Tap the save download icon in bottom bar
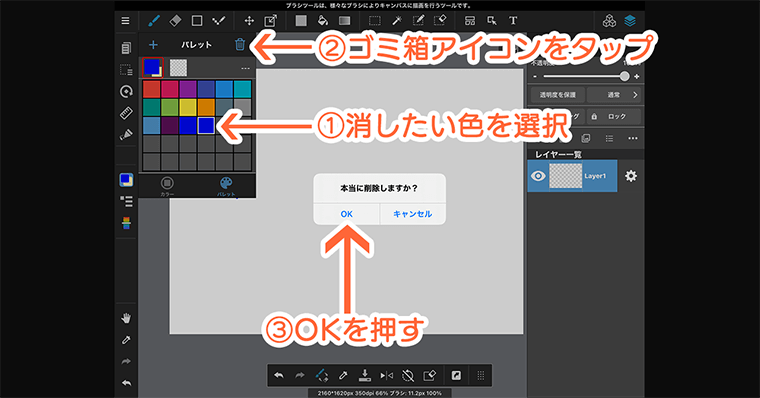The width and height of the screenshot is (760, 398). pyautogui.click(x=364, y=375)
